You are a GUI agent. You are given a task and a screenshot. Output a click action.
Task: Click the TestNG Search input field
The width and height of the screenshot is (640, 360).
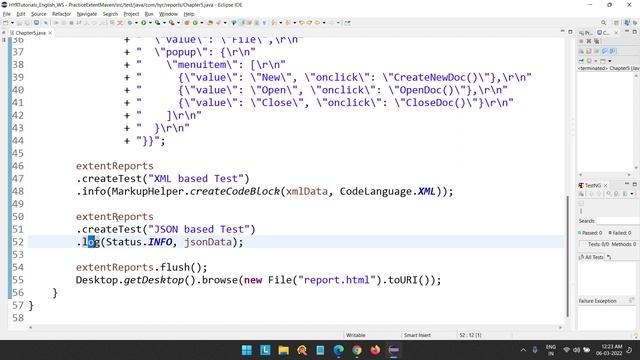618,221
